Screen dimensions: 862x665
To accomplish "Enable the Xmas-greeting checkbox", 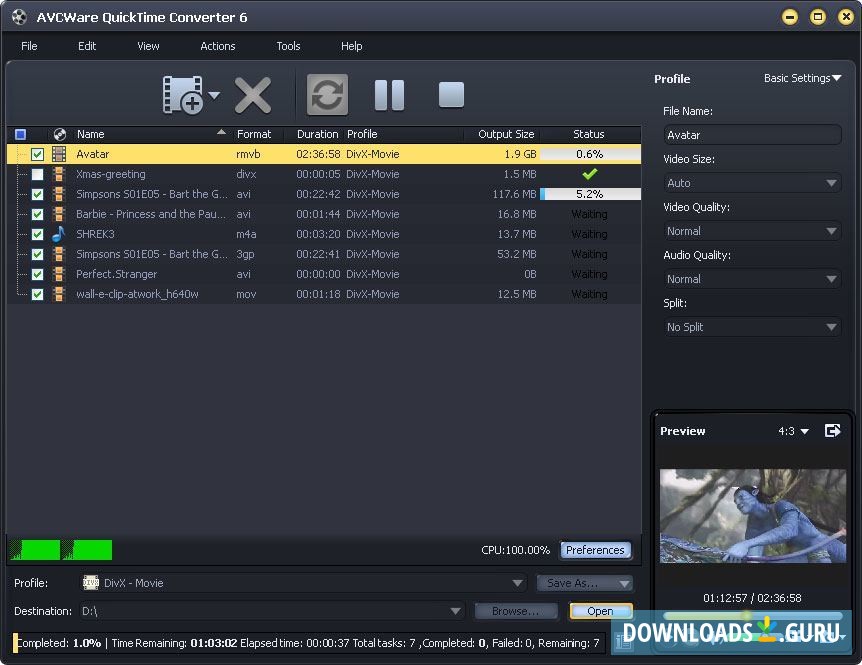I will 37,174.
